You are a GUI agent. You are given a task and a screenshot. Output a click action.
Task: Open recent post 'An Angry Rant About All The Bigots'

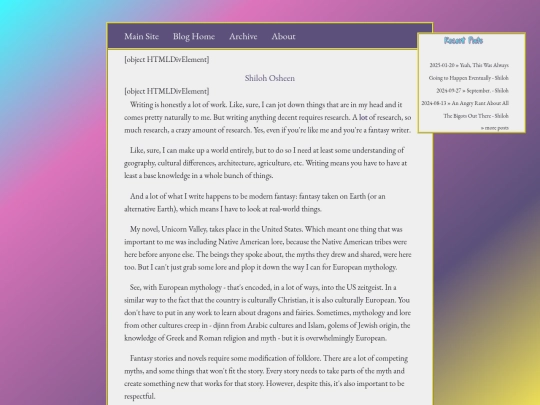pyautogui.click(x=465, y=109)
